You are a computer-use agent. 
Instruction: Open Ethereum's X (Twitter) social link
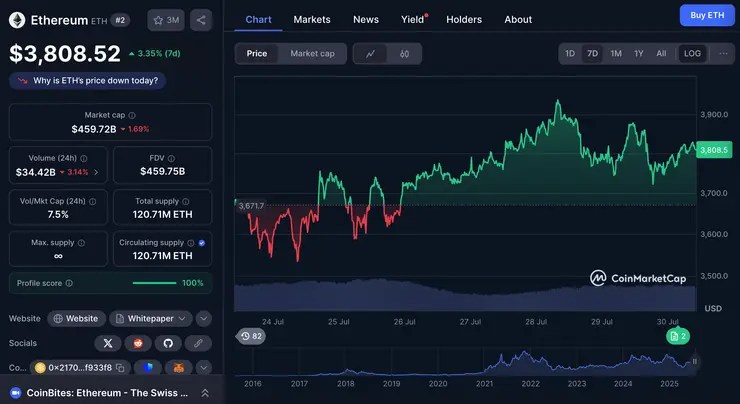[x=108, y=343]
